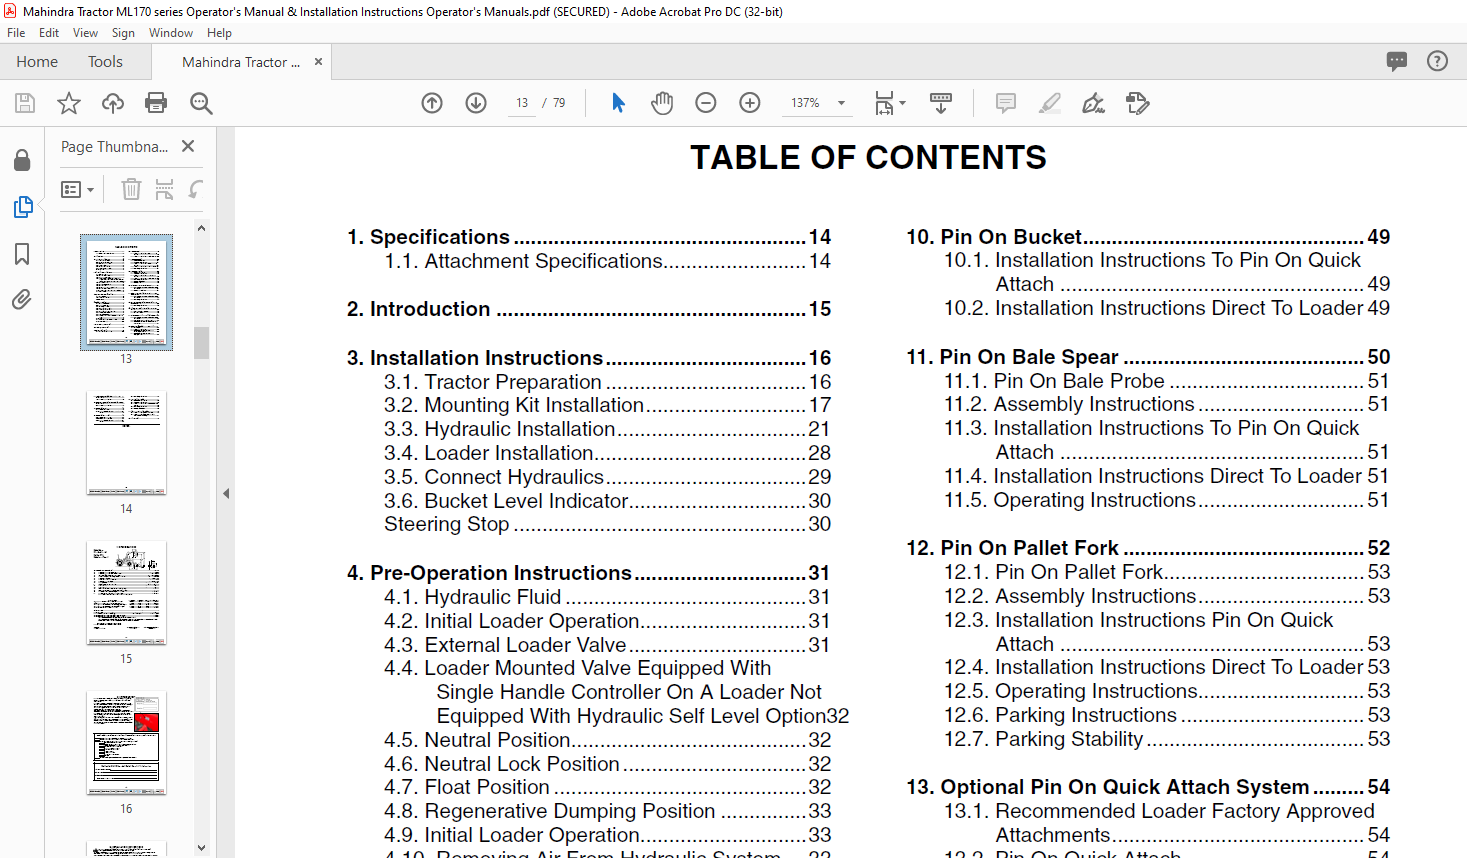Collapse the navigation pane with the arrow
This screenshot has width=1467, height=858.
tap(226, 493)
